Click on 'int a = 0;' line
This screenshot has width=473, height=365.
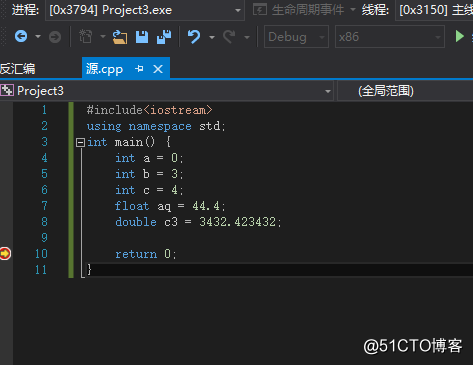click(149, 158)
